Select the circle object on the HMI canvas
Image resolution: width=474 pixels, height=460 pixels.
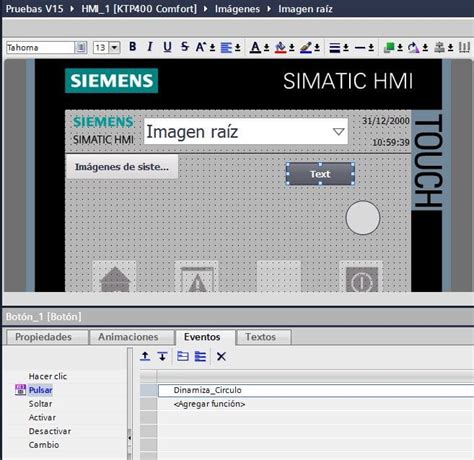[x=363, y=218]
